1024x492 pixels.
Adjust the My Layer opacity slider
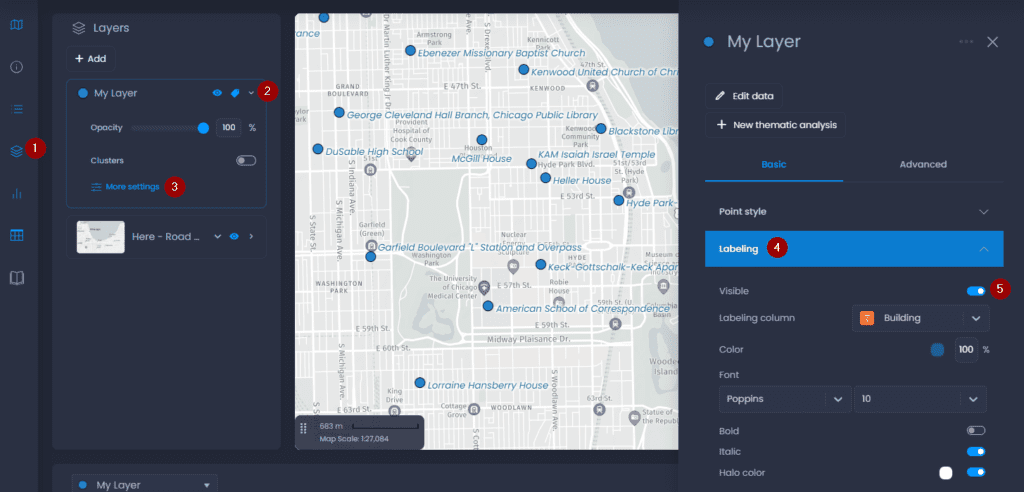(x=170, y=127)
